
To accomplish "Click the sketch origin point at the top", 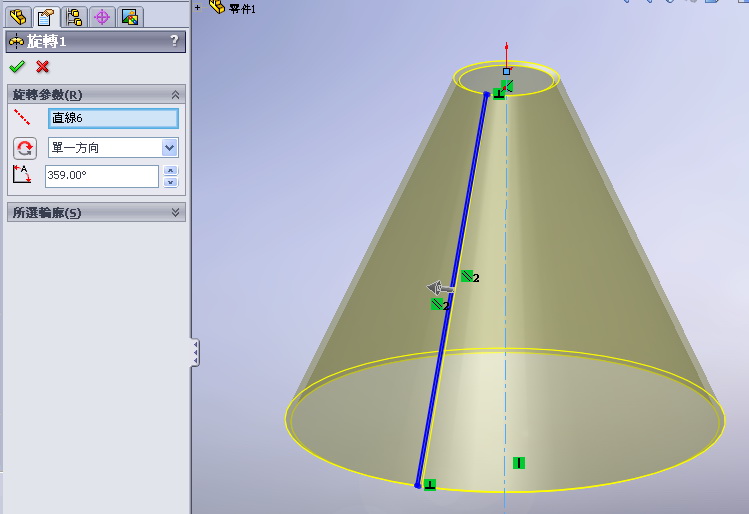I will (x=506, y=71).
